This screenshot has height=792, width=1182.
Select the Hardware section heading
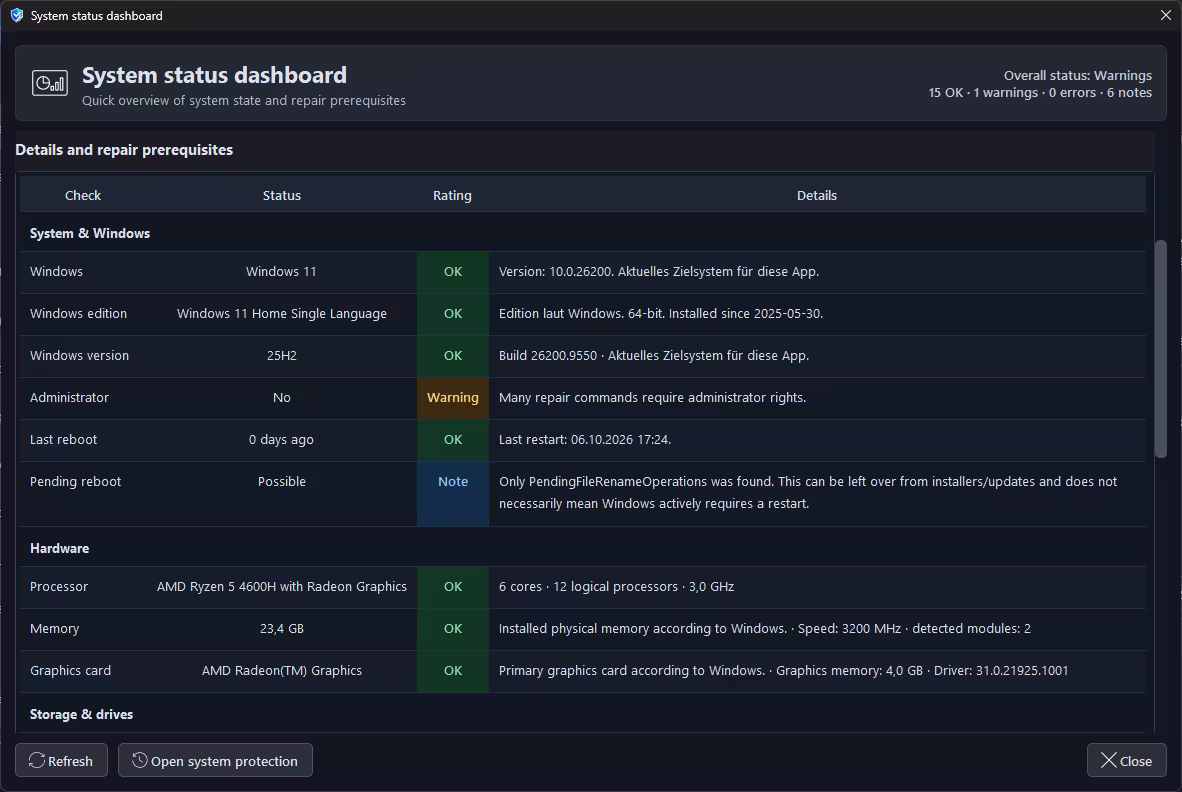60,549
